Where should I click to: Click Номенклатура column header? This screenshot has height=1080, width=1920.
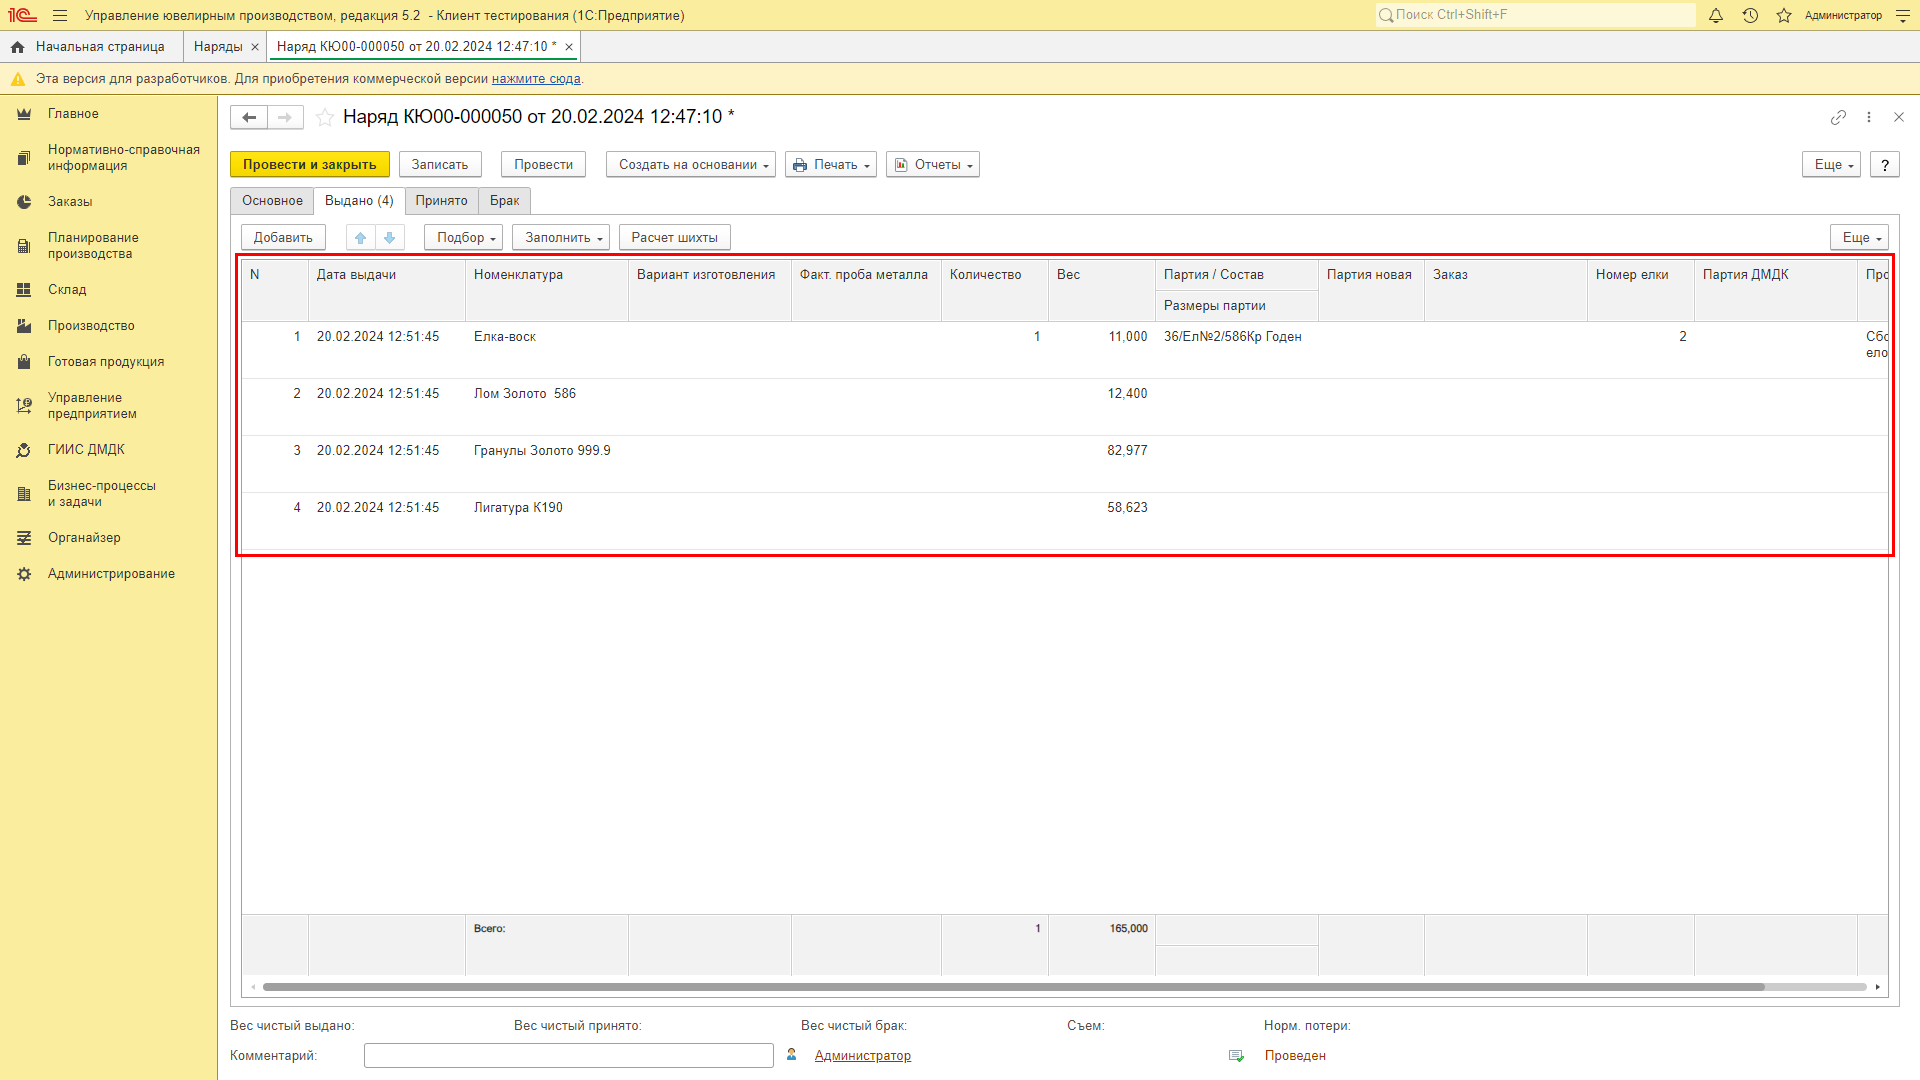[x=547, y=290]
